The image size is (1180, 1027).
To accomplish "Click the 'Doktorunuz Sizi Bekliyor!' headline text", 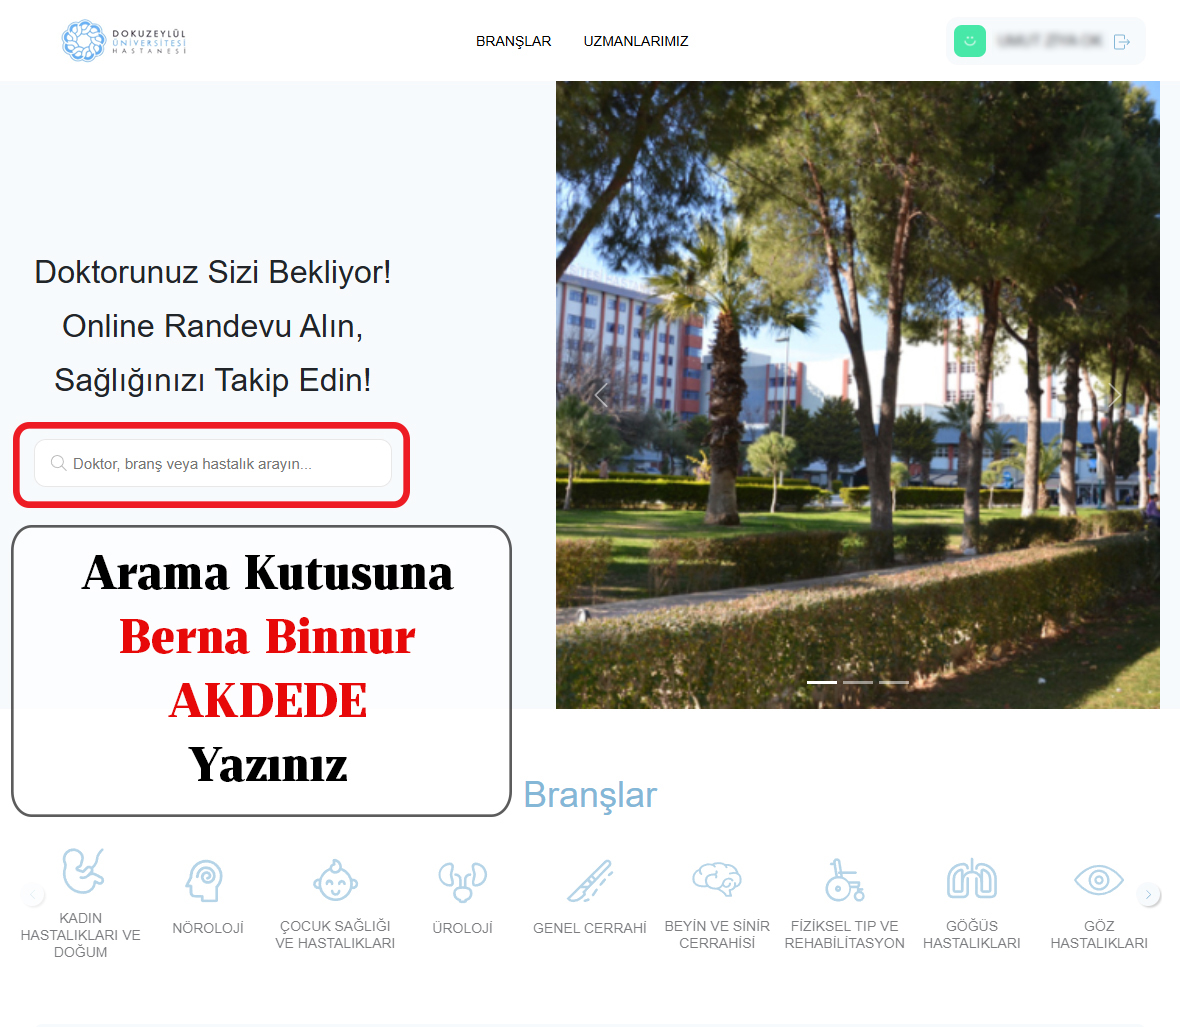I will click(213, 272).
